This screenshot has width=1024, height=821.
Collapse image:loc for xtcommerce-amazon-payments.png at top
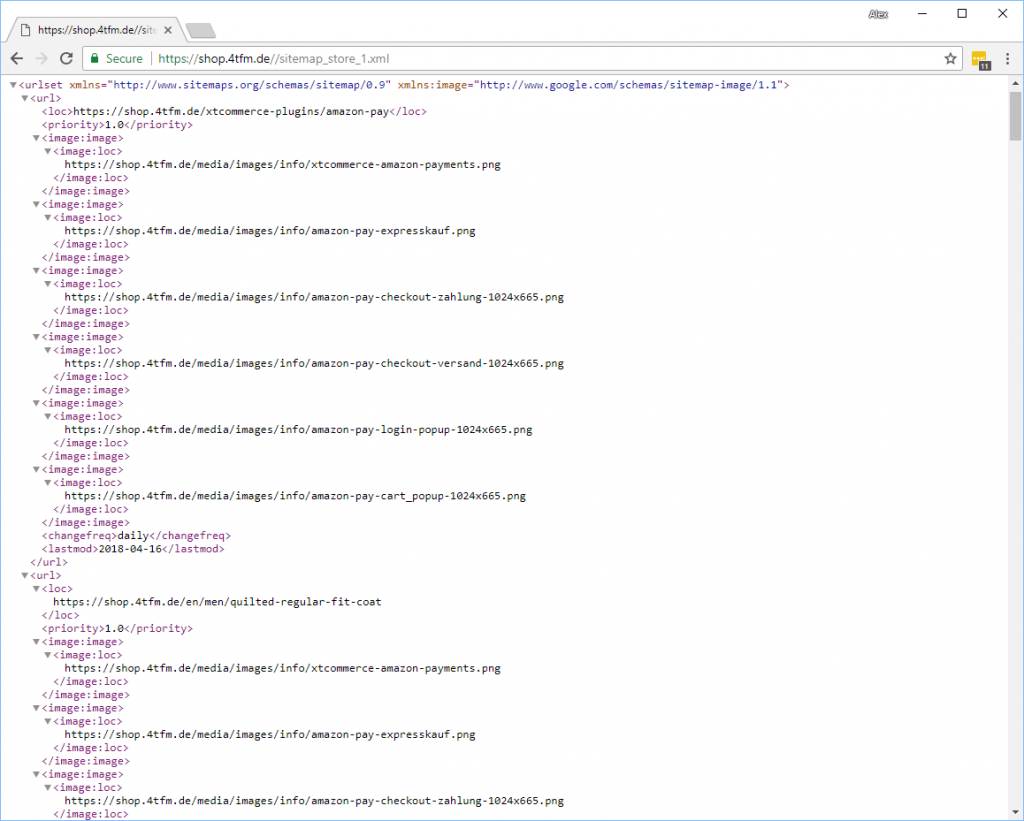(x=47, y=152)
